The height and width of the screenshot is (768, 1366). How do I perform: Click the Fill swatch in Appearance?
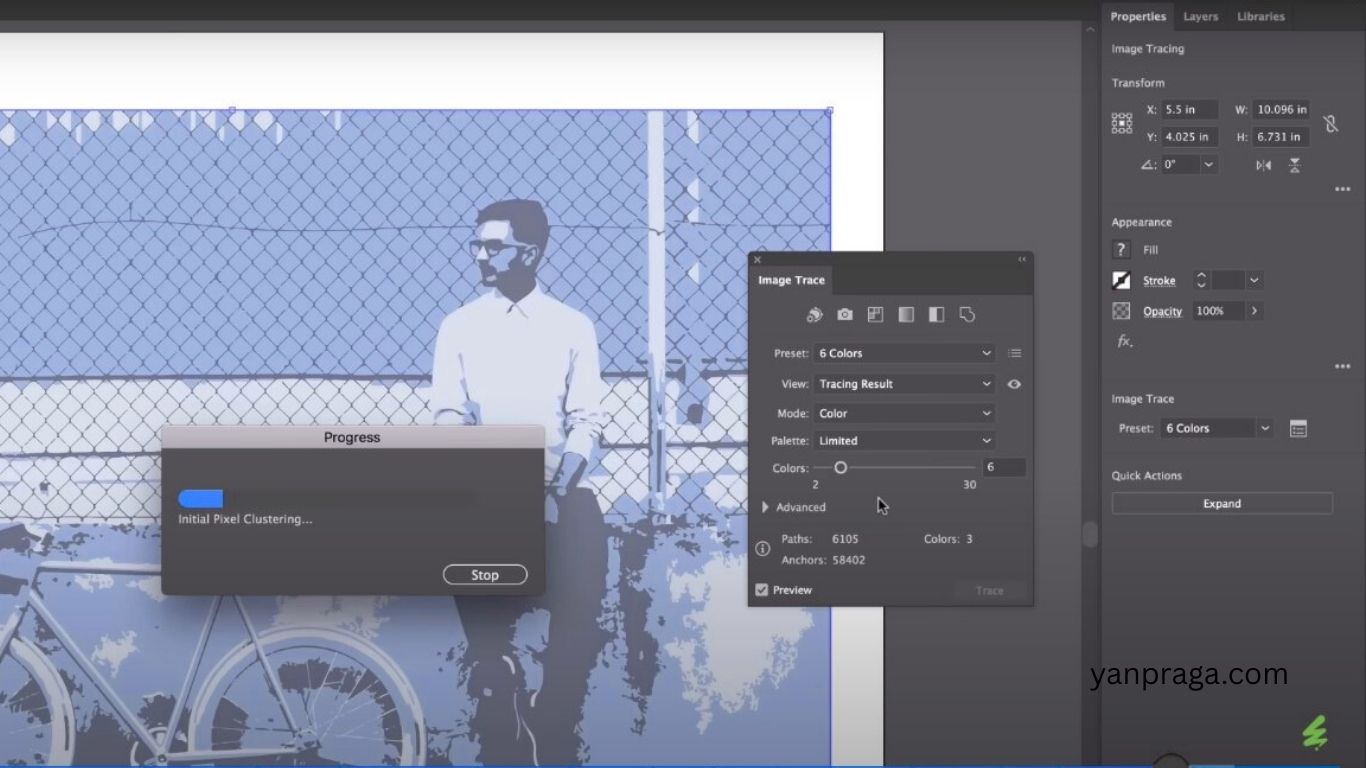[x=1121, y=250]
